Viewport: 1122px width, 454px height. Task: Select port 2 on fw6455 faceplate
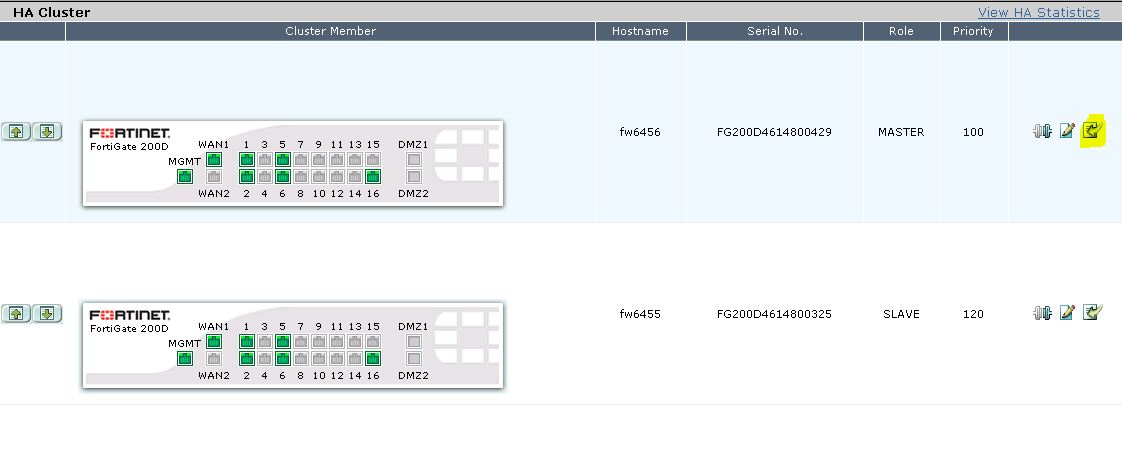tap(247, 358)
